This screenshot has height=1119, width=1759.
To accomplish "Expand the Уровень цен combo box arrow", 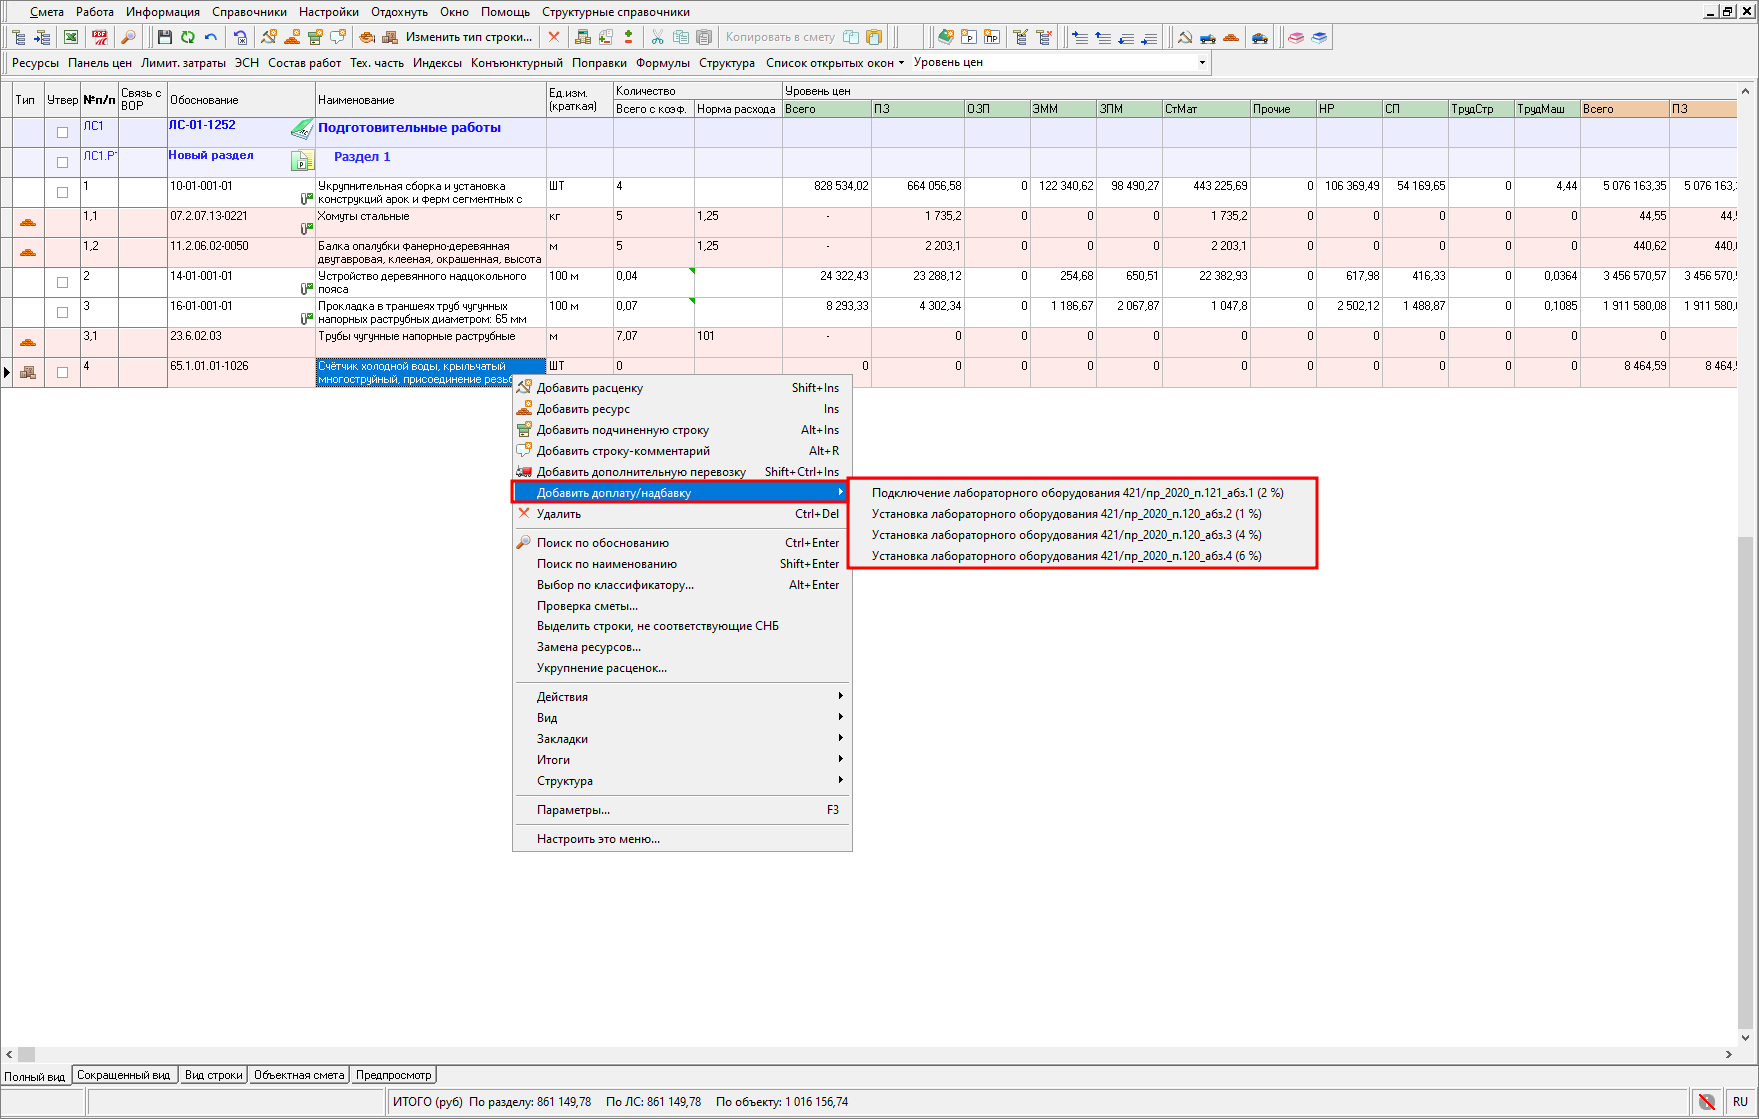I will pos(1202,63).
